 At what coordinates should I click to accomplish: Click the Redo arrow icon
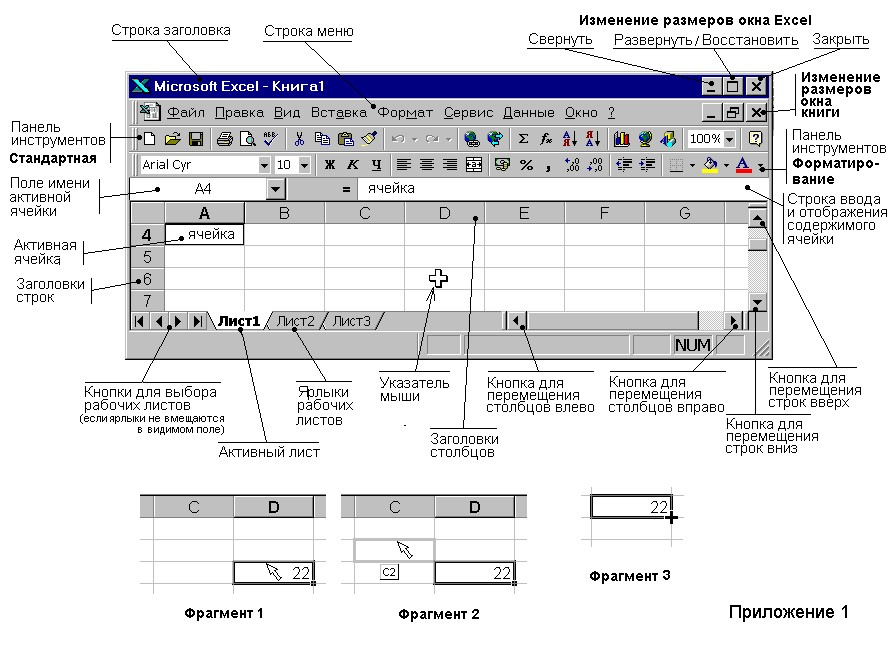[433, 139]
